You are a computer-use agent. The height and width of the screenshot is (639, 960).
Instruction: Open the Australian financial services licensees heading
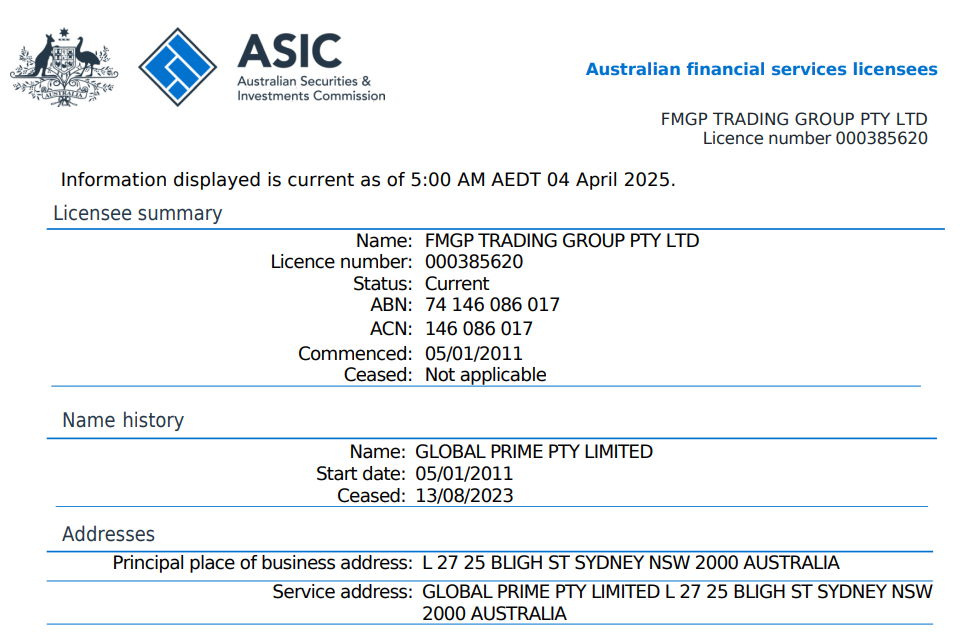761,69
